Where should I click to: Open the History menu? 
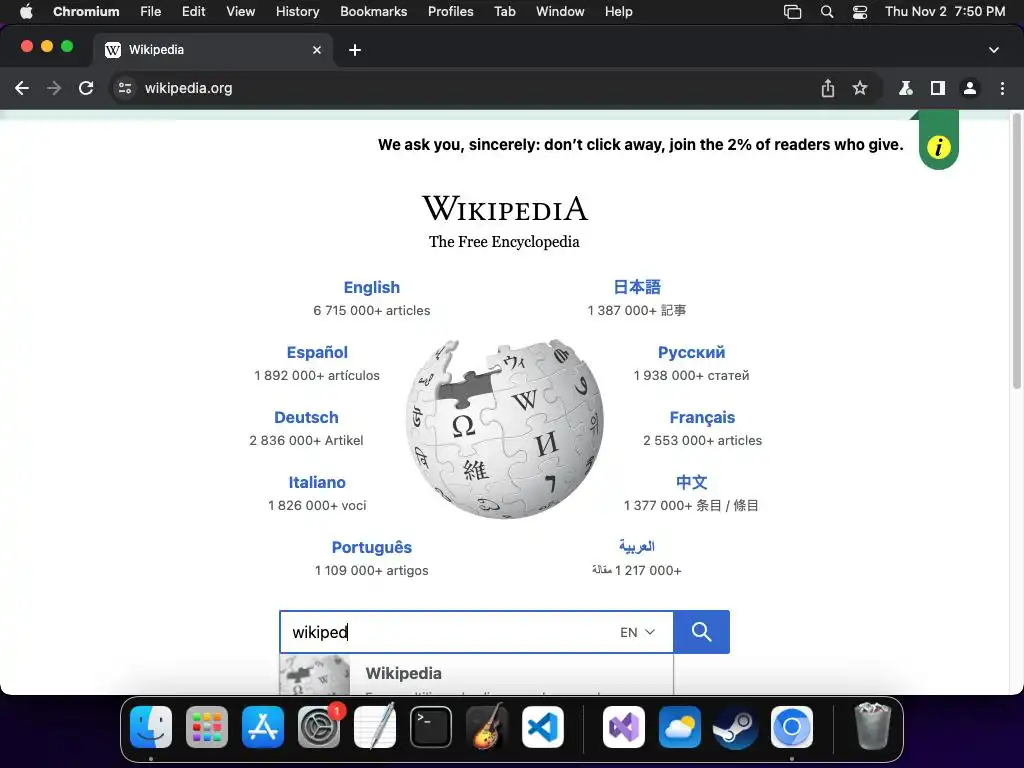click(x=297, y=12)
